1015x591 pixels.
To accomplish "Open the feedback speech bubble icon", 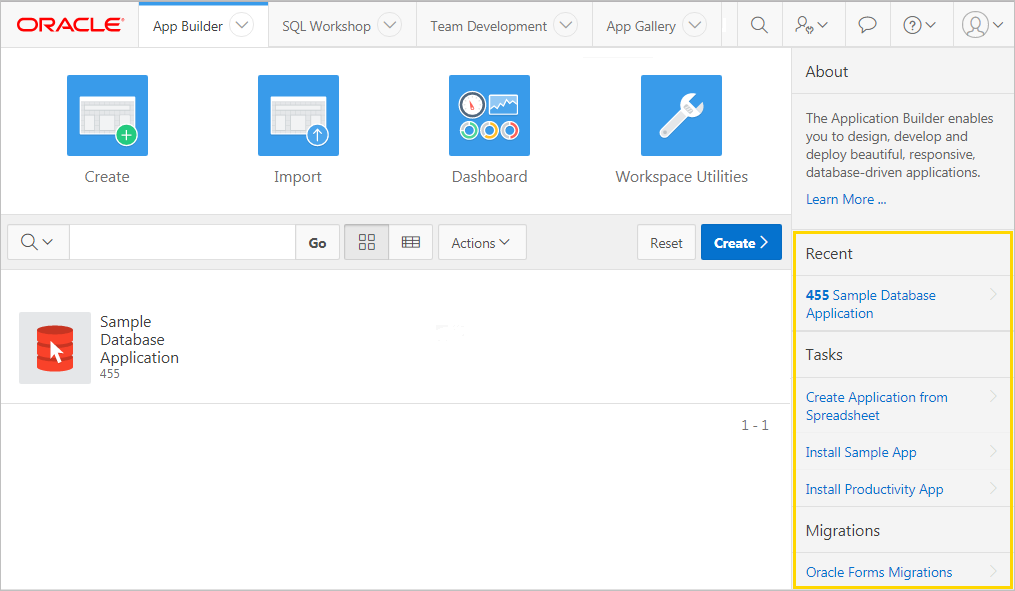I will click(867, 25).
